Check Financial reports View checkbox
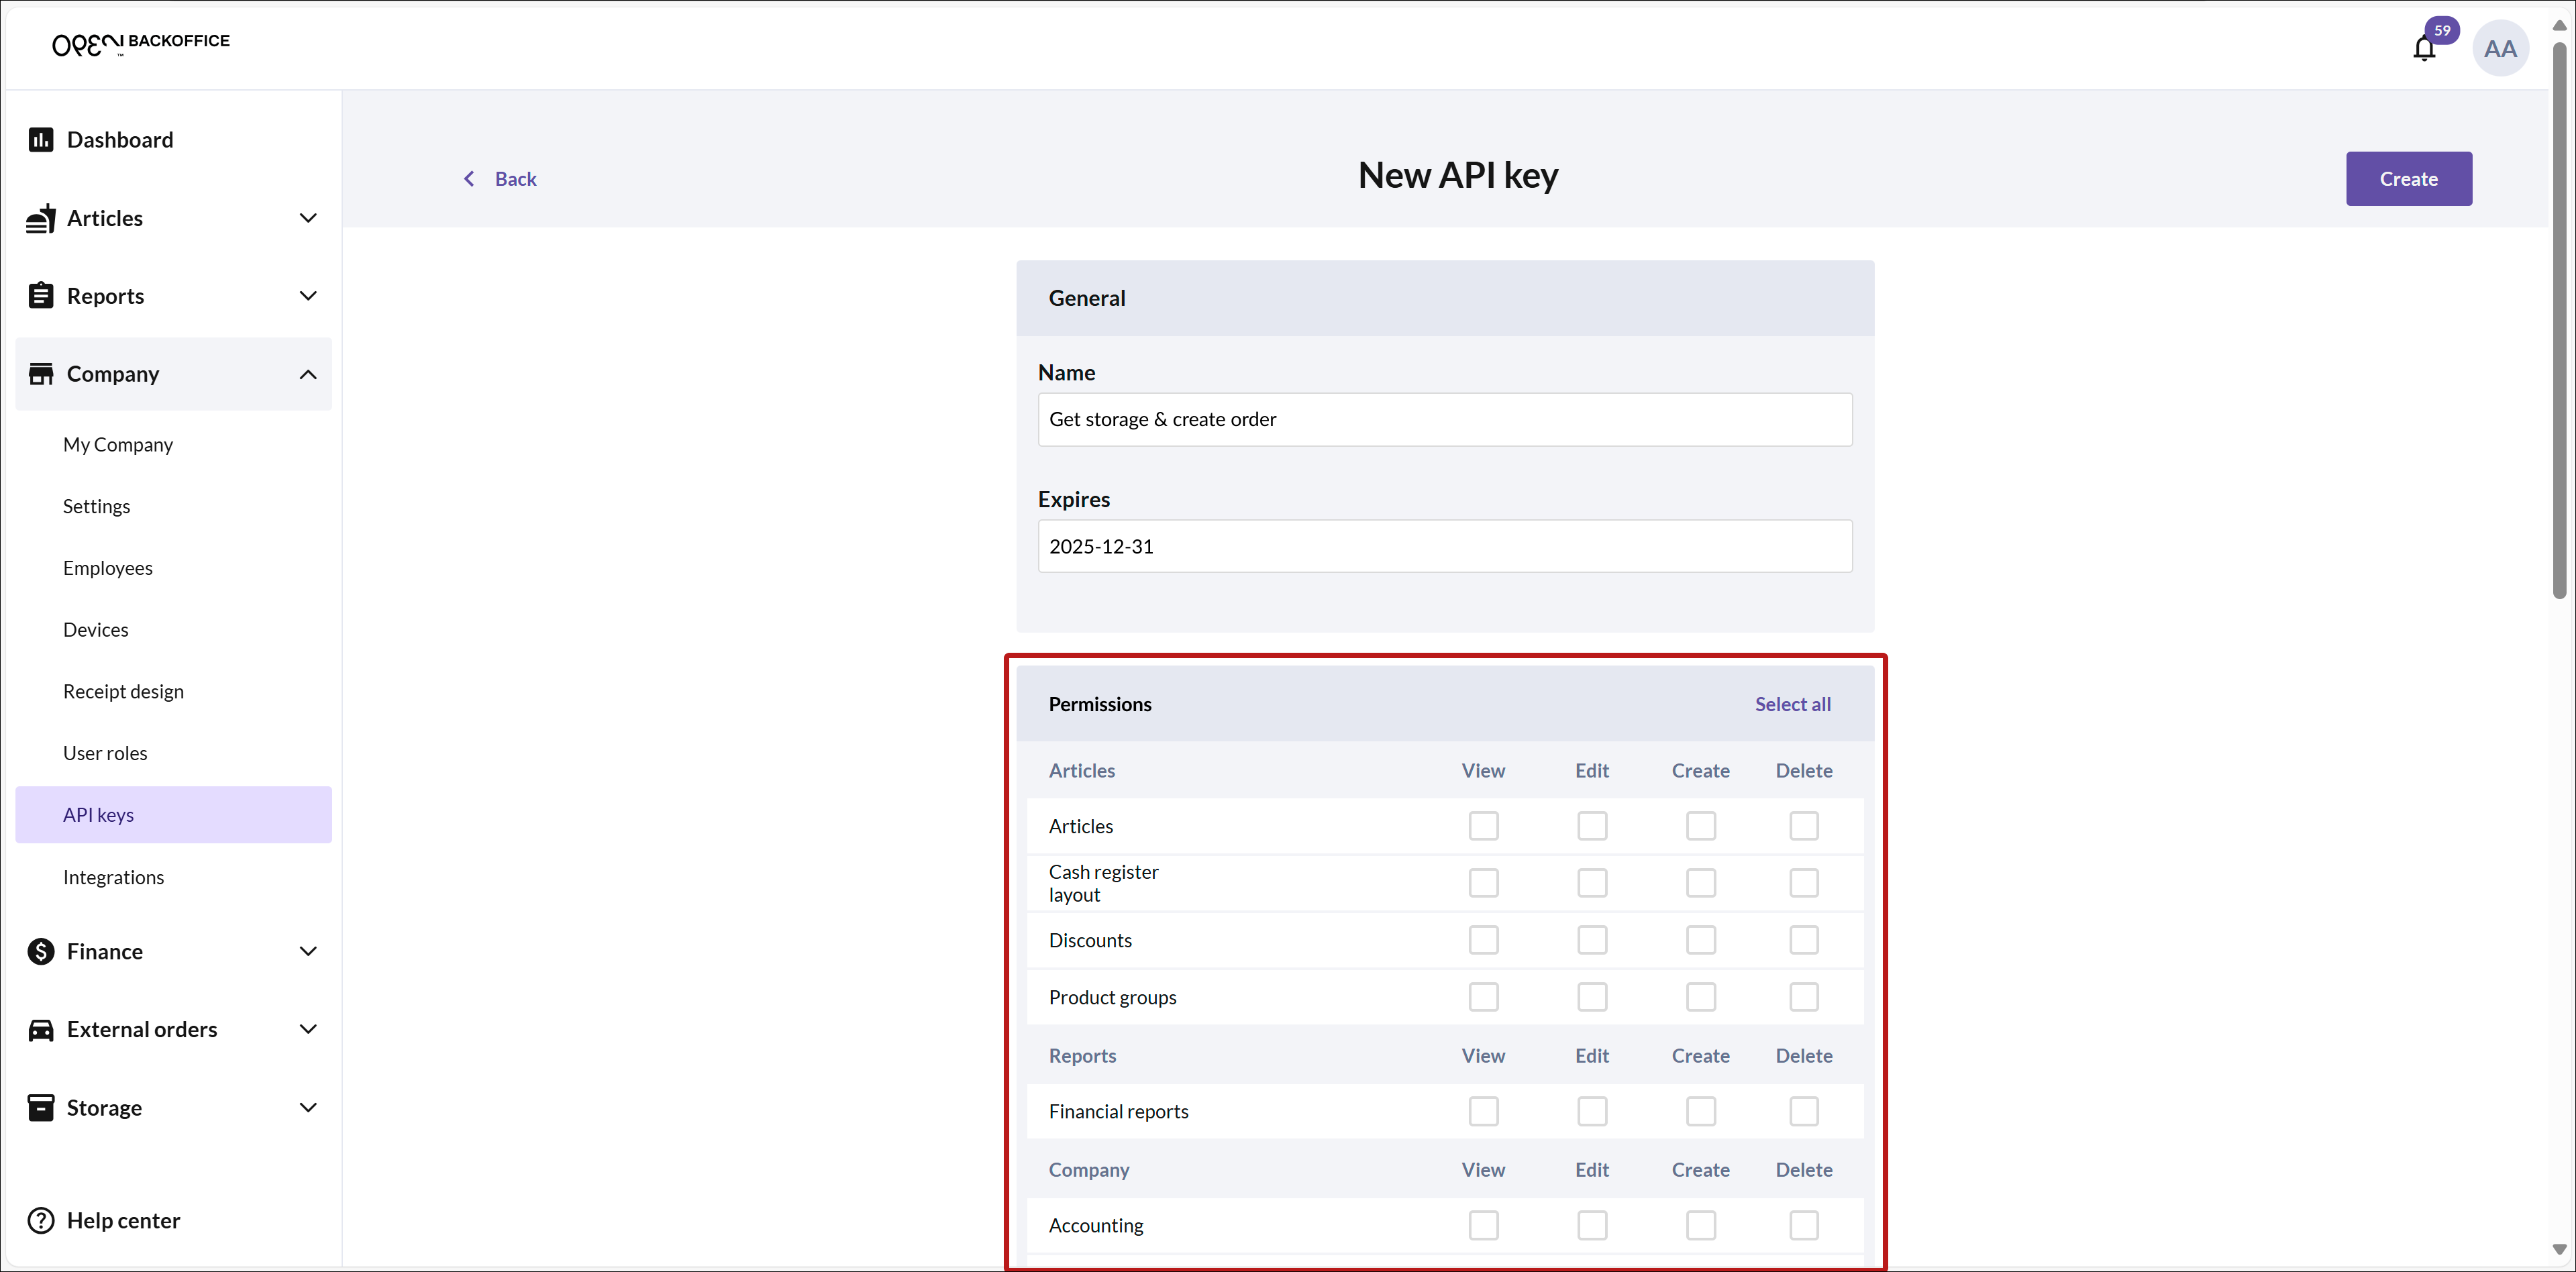The image size is (2576, 1272). 1483,1111
